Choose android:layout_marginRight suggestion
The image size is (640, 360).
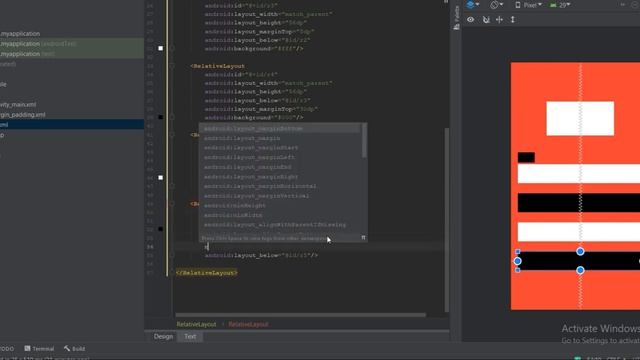pyautogui.click(x=280, y=177)
